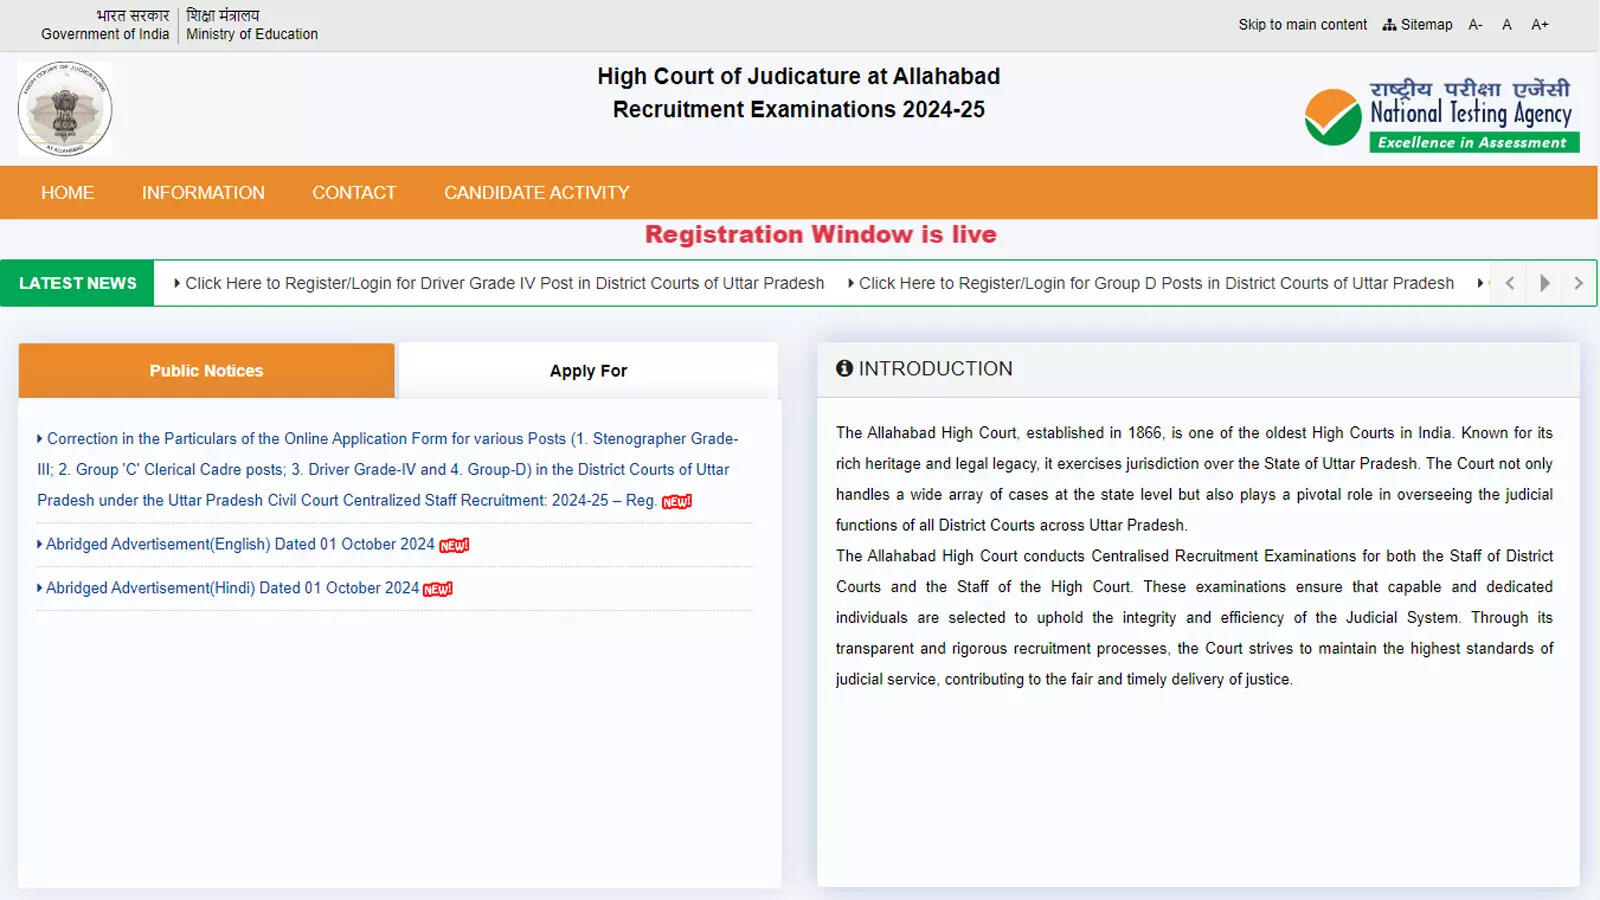Open the Correction in Particulars application form notice

tap(388, 469)
